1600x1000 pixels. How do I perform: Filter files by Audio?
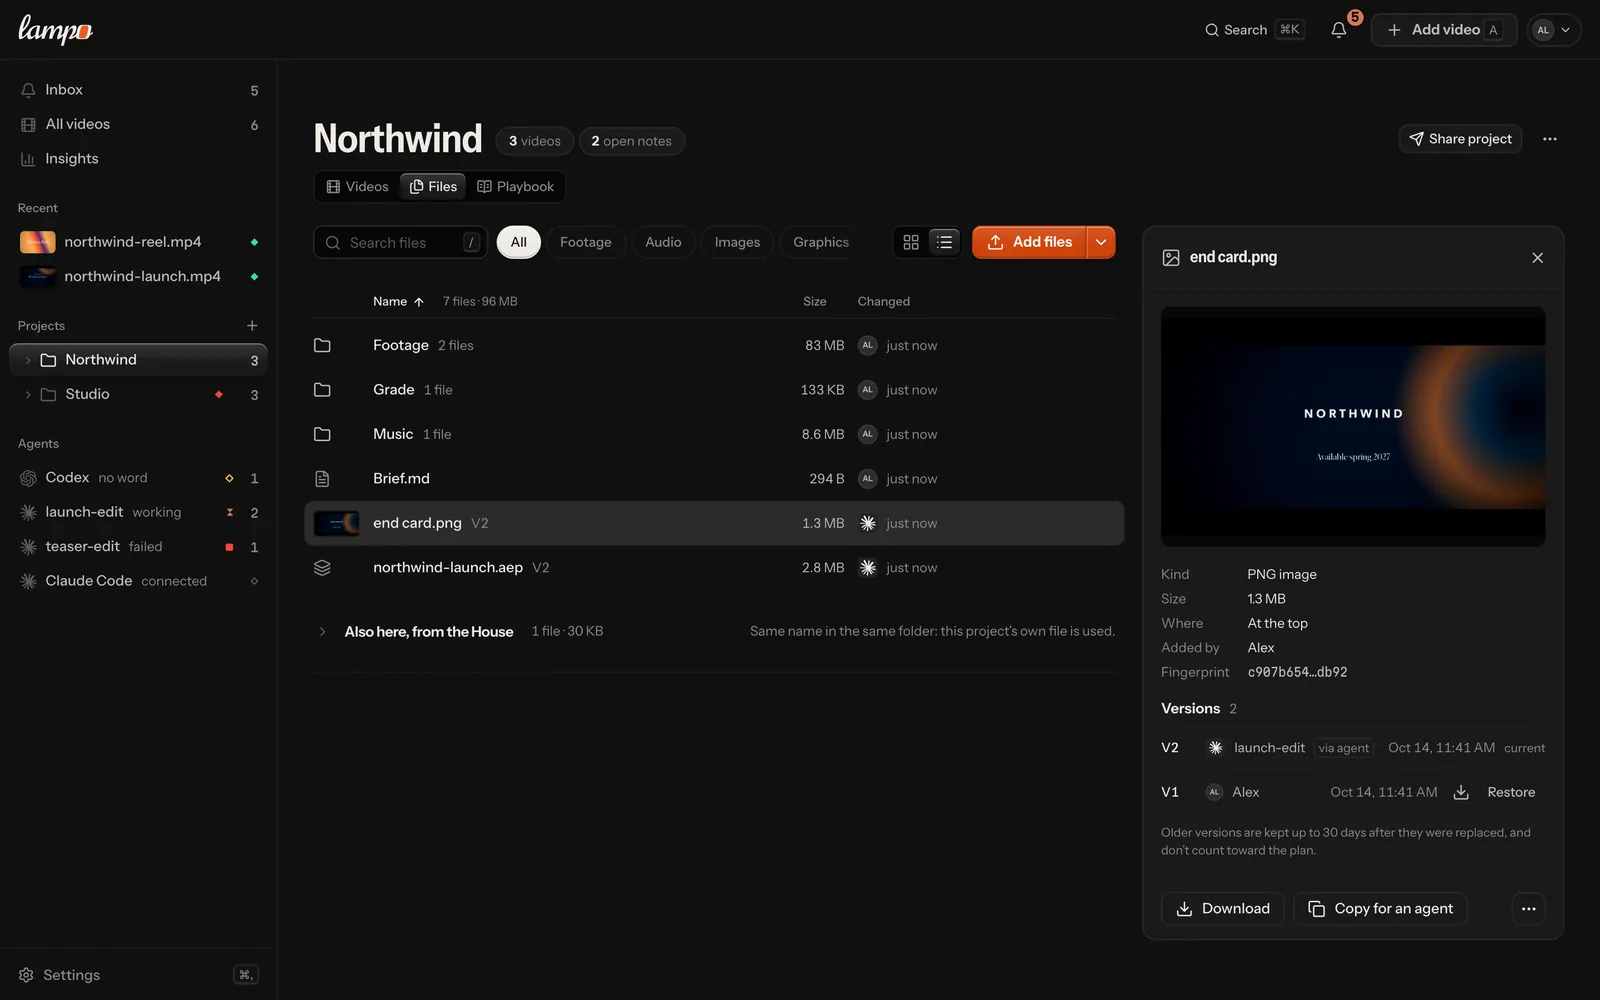click(x=663, y=242)
